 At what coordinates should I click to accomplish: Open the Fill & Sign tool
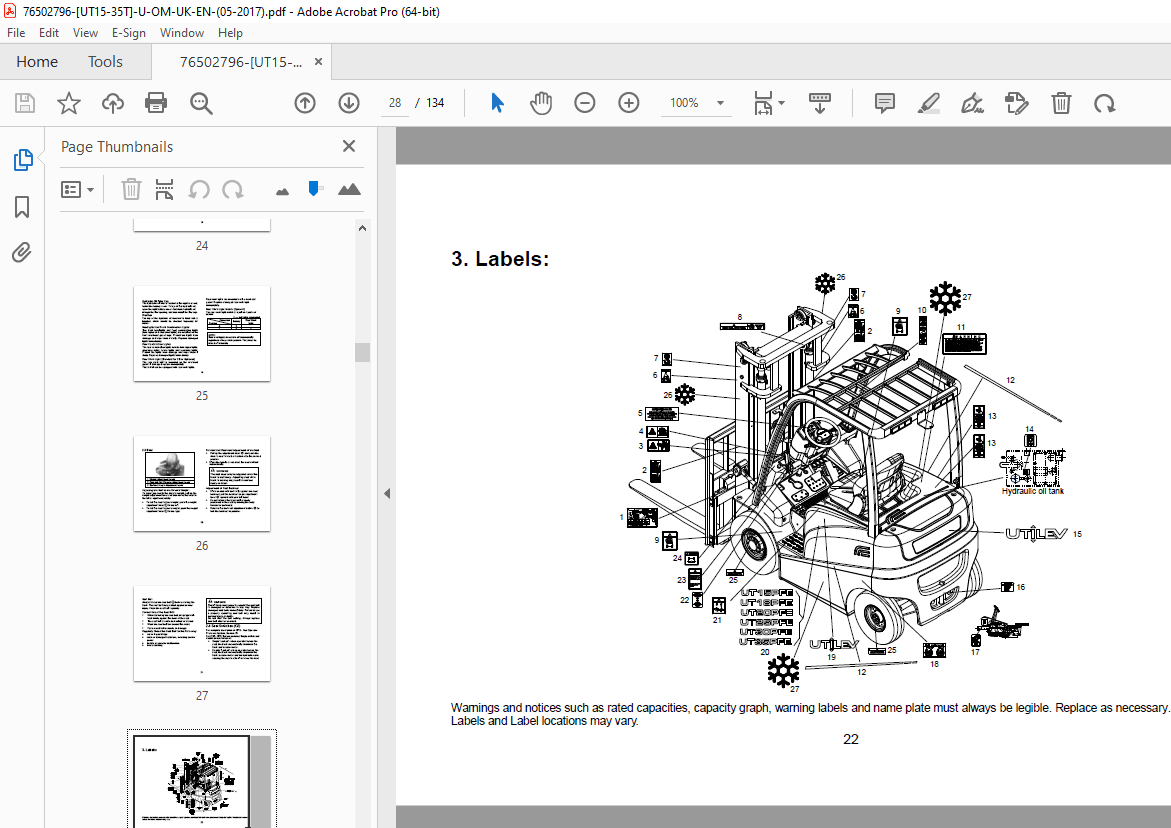pyautogui.click(x=1017, y=102)
